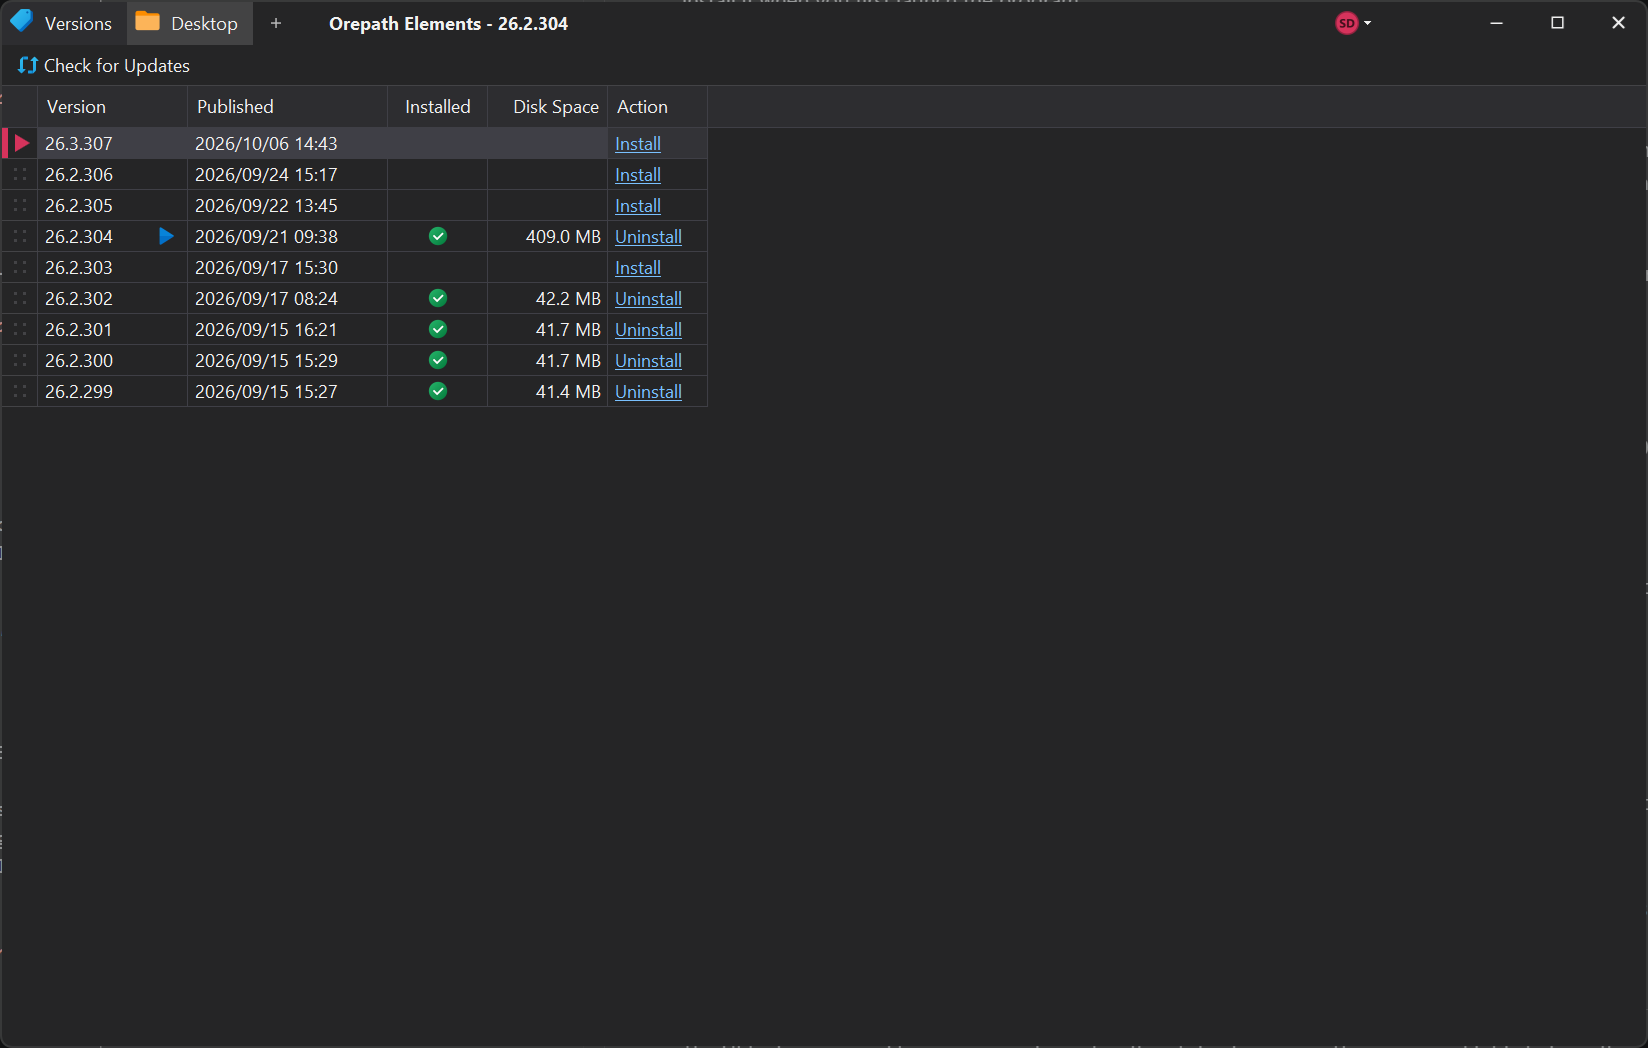
Task: Click the drag handle of row 26.2.306
Action: (x=20, y=174)
